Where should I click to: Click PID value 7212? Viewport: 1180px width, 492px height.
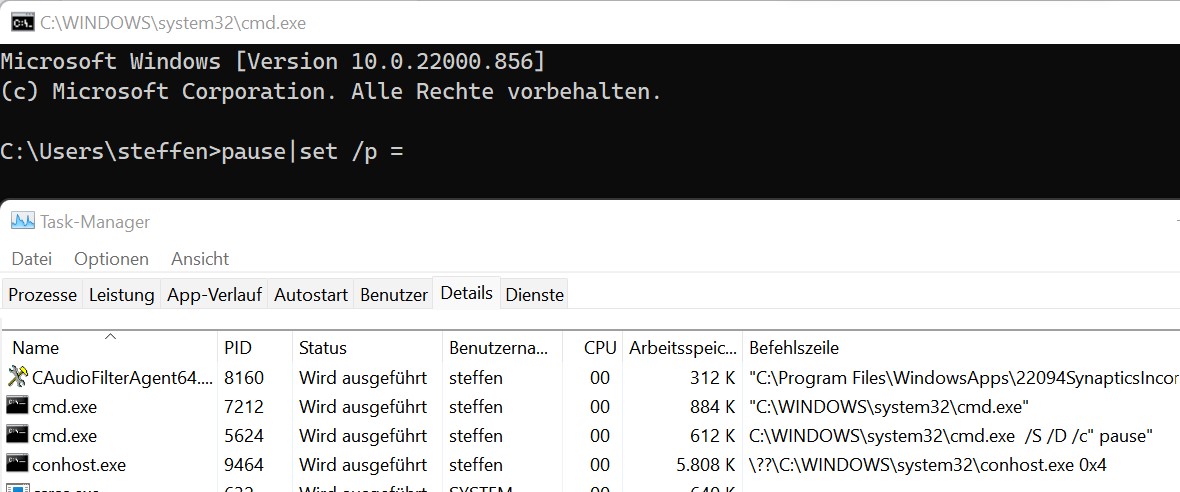click(x=244, y=407)
